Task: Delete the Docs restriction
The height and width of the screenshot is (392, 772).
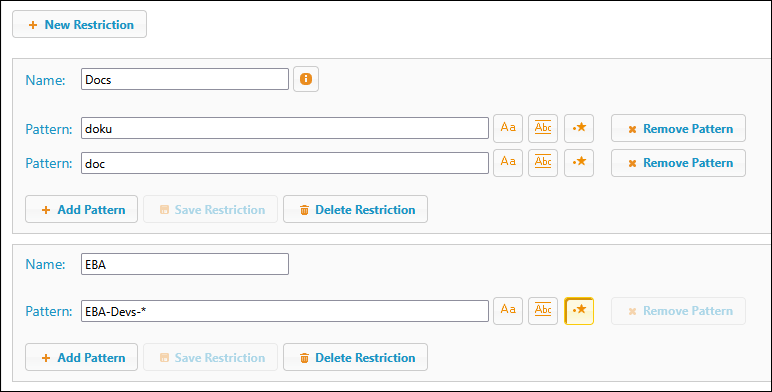Action: (355, 209)
